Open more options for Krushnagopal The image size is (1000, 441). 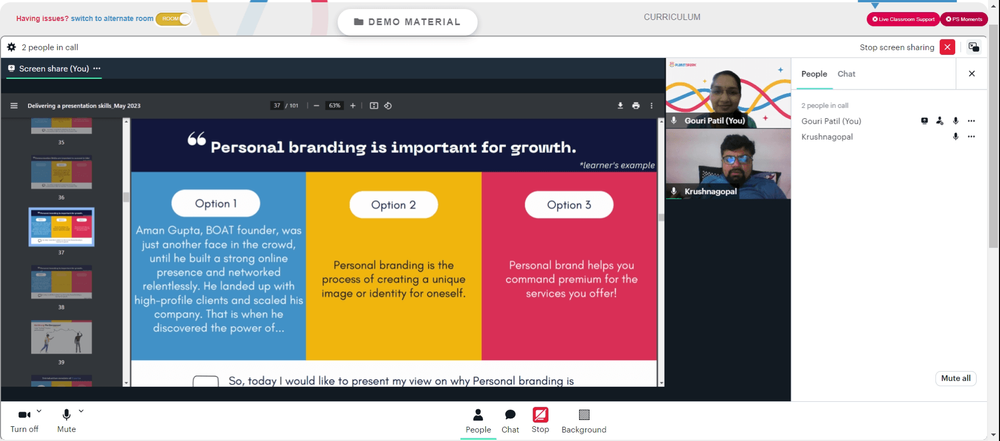(x=971, y=137)
